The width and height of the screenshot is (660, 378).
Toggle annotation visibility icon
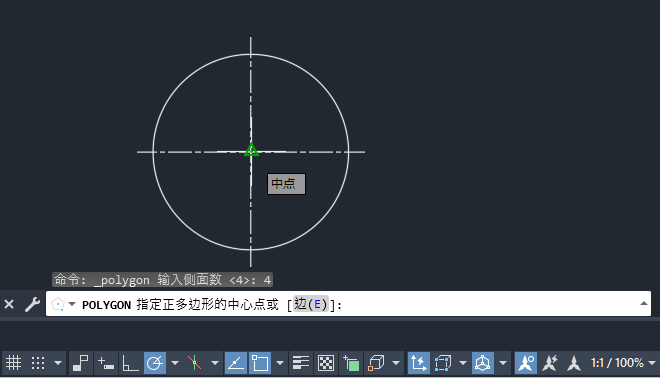[526, 362]
